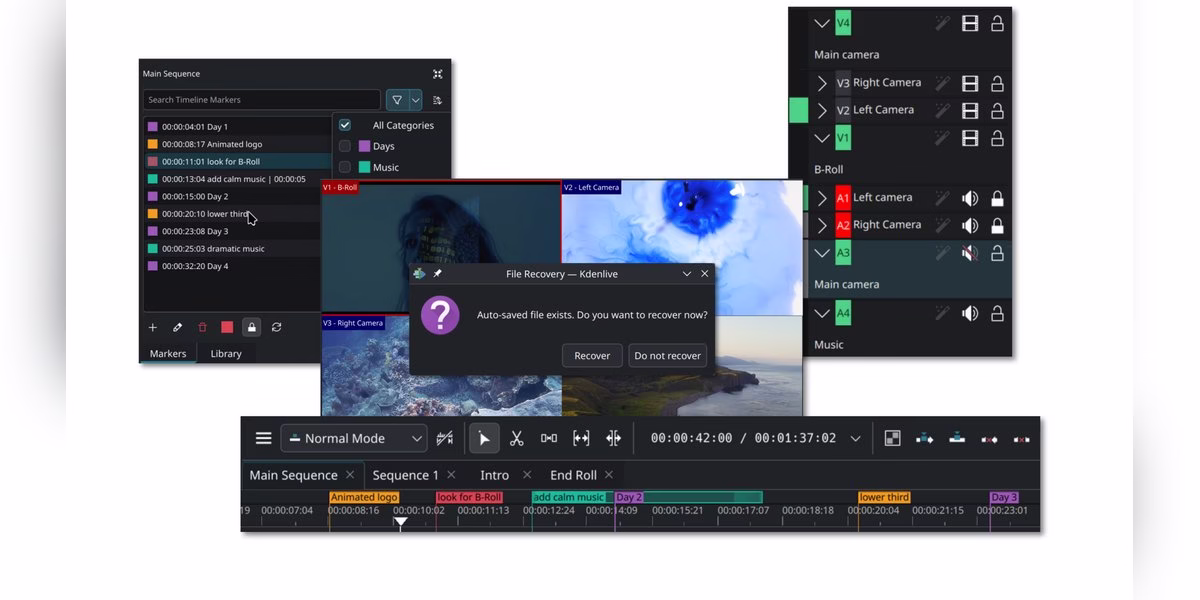Click the insert clip zone icon
The height and width of the screenshot is (600, 1200).
click(925, 438)
